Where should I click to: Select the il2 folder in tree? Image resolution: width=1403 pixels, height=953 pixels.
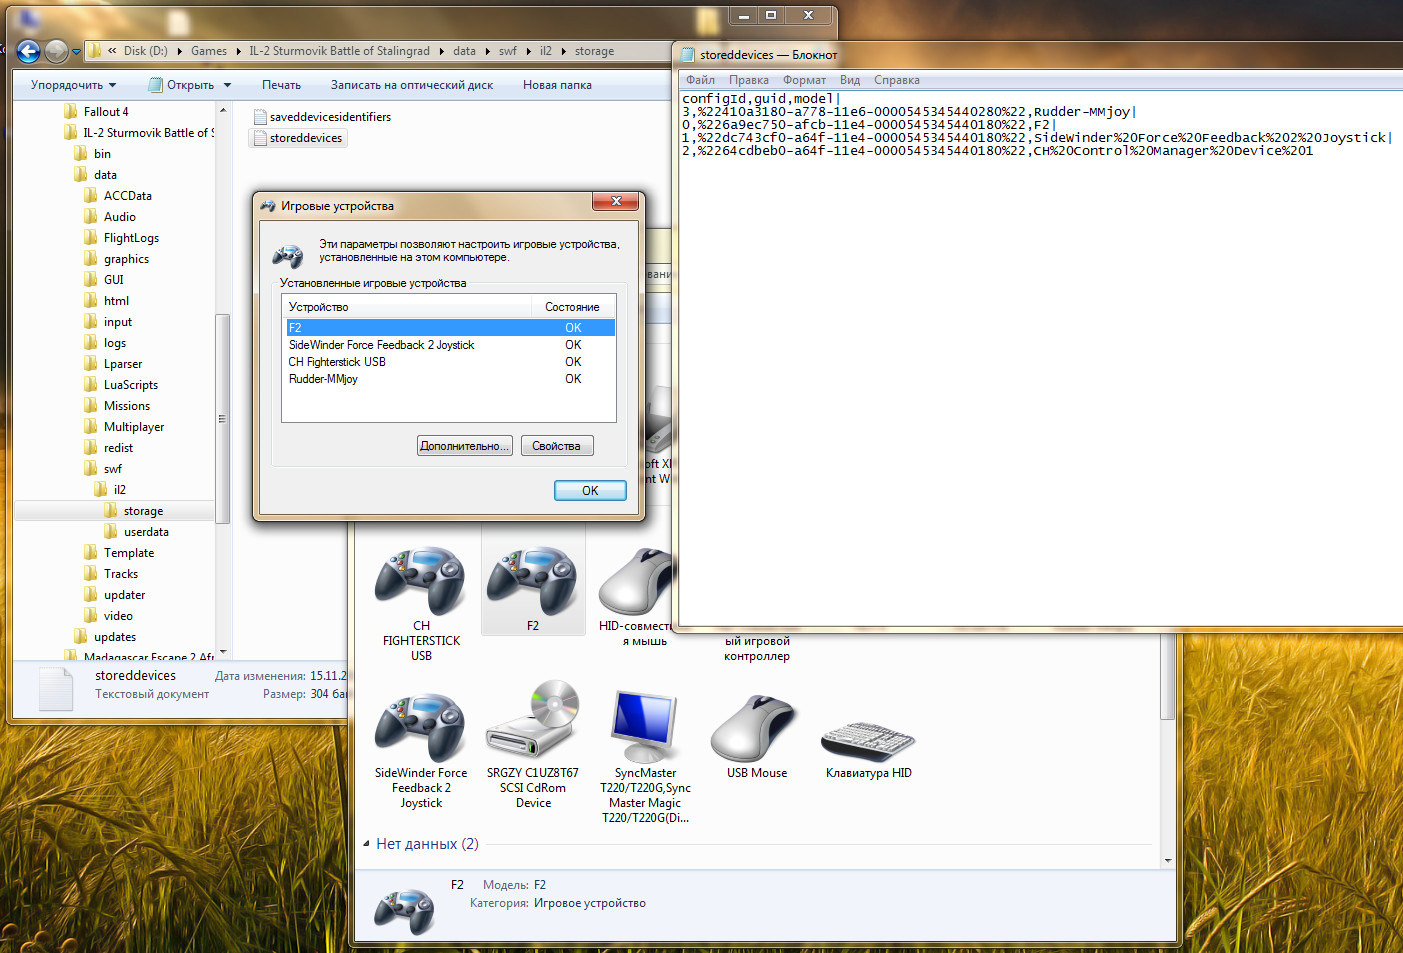(x=111, y=490)
